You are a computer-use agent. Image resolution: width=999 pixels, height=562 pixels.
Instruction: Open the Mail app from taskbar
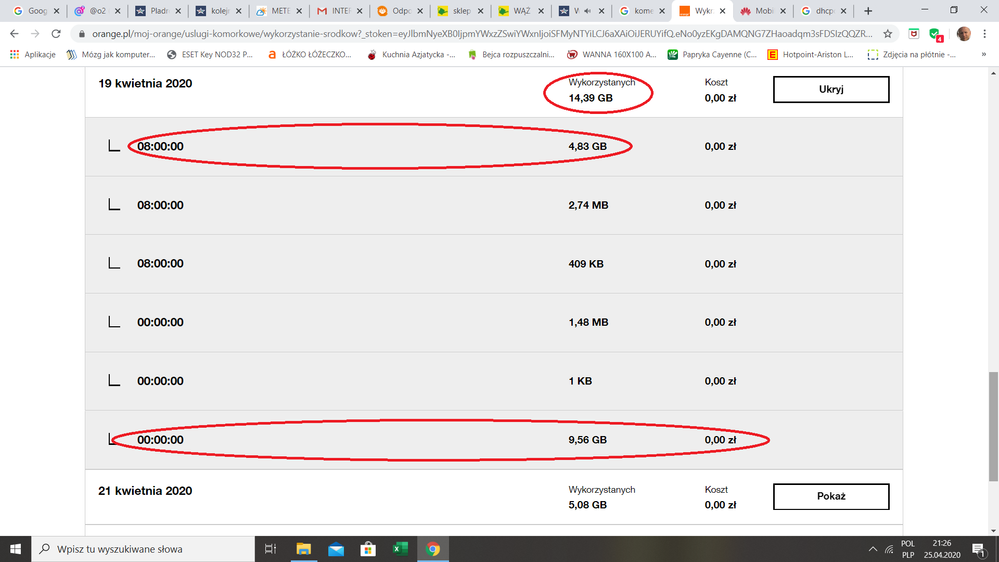(336, 549)
